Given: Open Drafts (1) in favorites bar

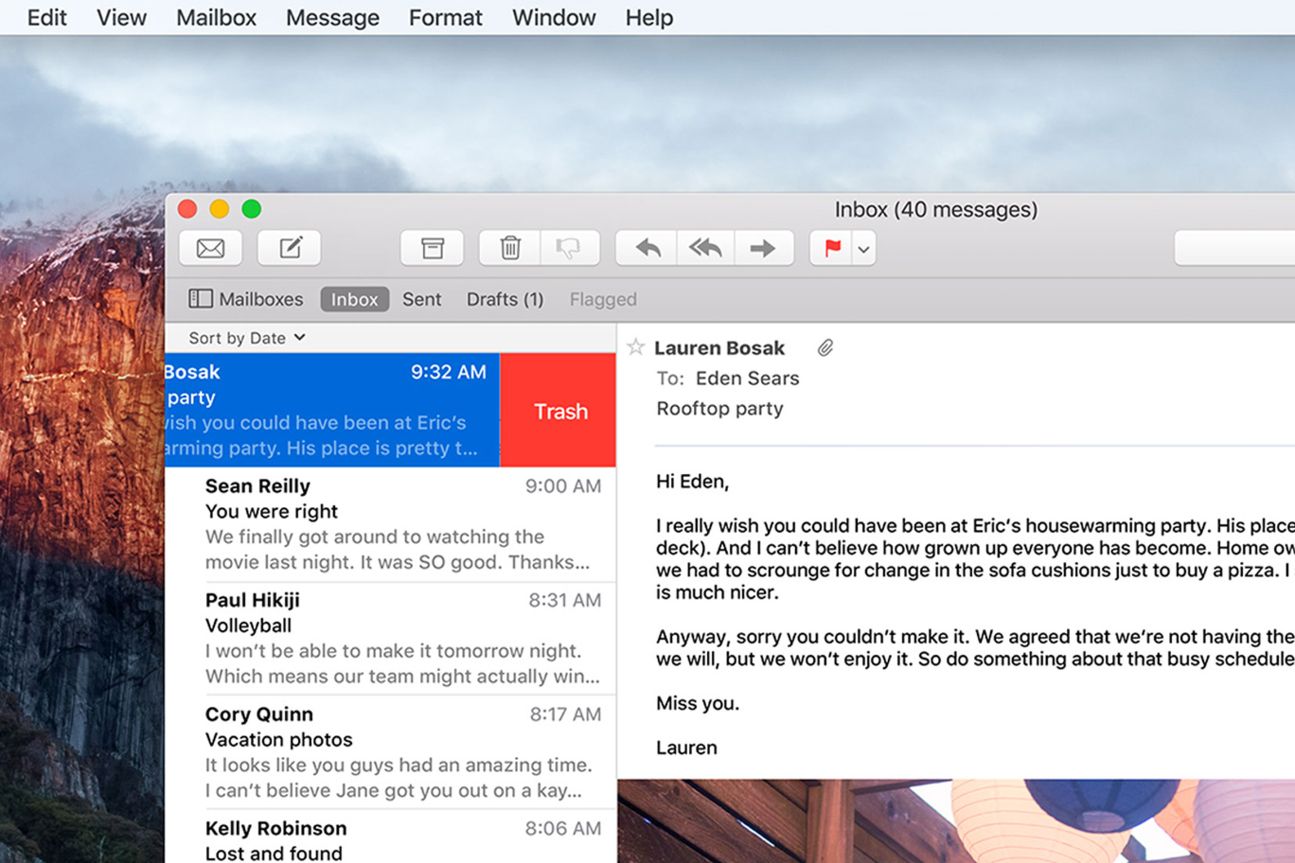Looking at the screenshot, I should pos(505,299).
